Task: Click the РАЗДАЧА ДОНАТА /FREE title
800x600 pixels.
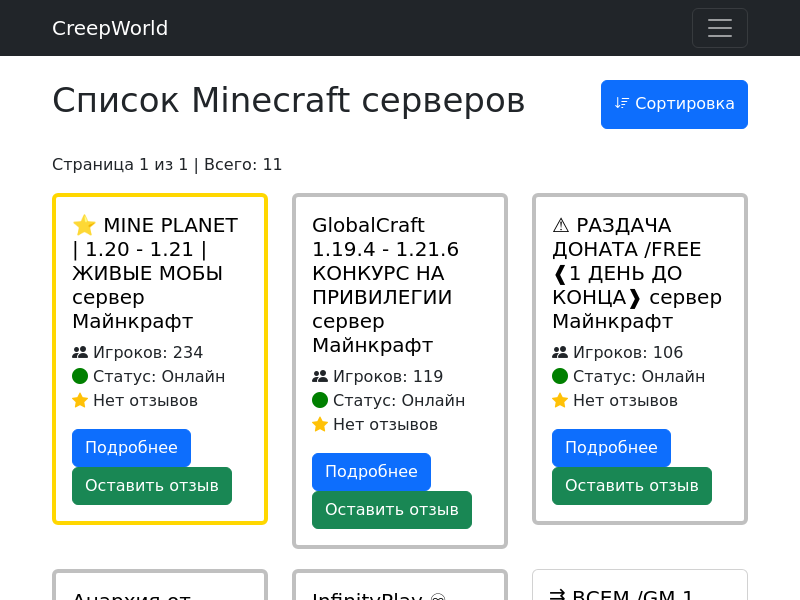Action: [x=637, y=273]
